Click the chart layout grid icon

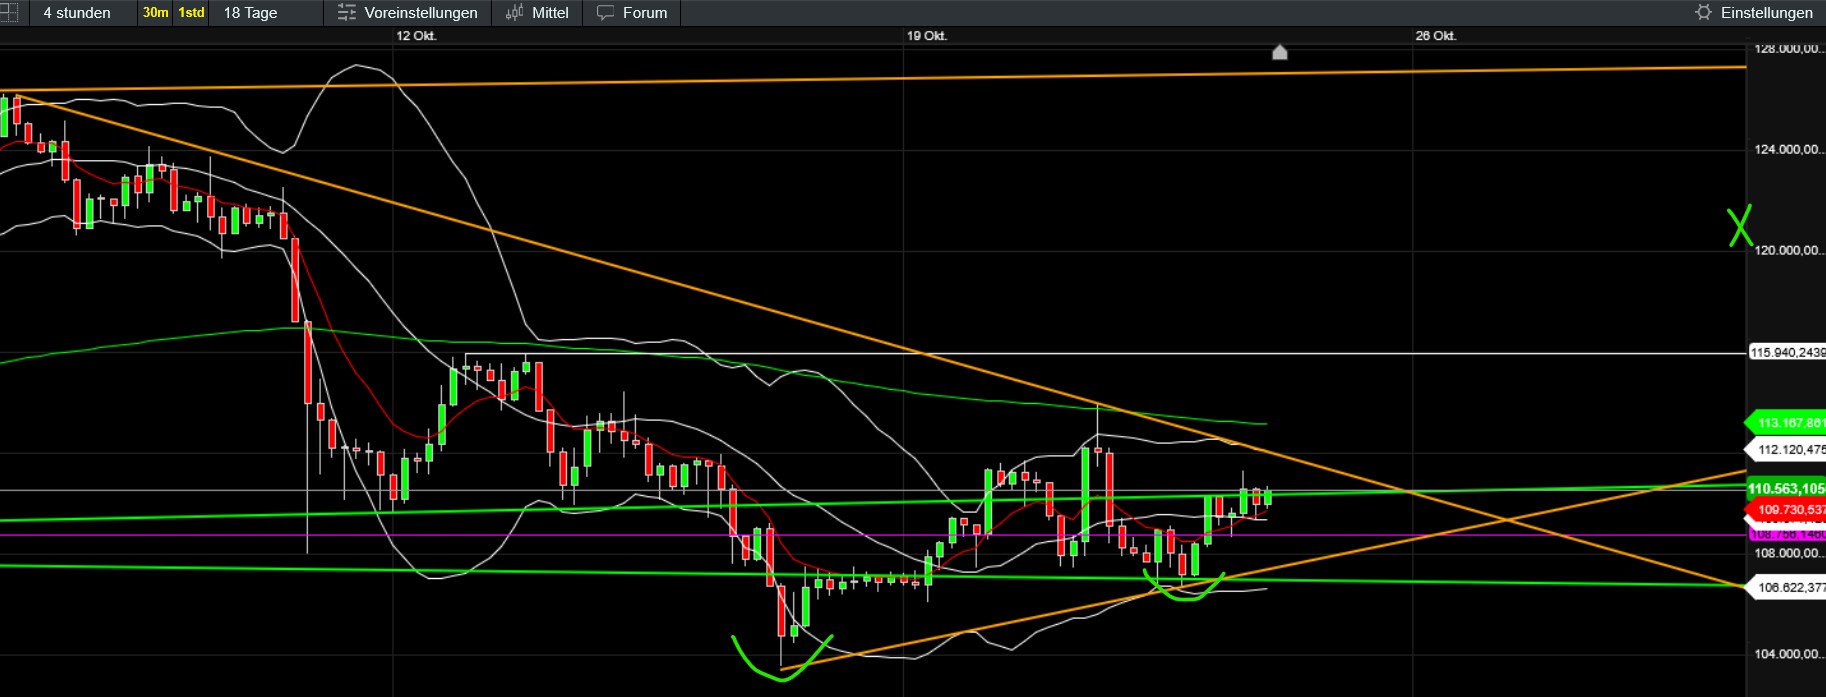(x=8, y=13)
